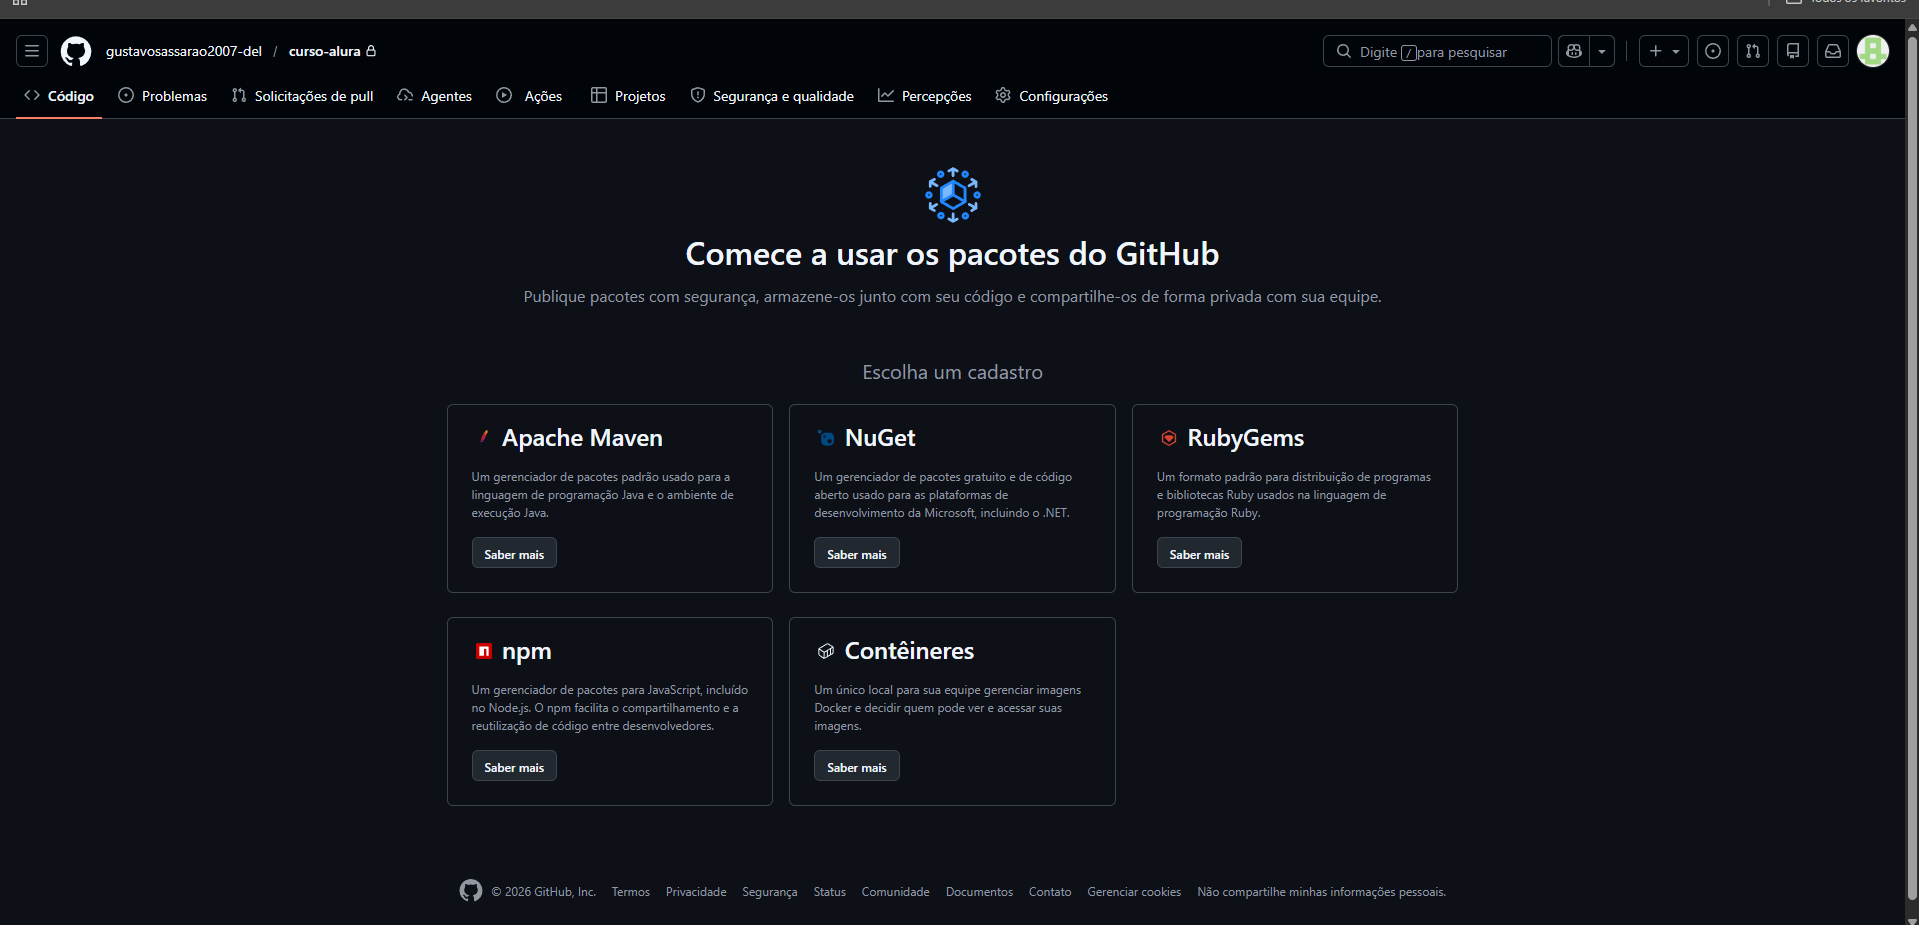Click the 'Escolha um cadastro' text
The height and width of the screenshot is (925, 1919).
click(x=953, y=372)
